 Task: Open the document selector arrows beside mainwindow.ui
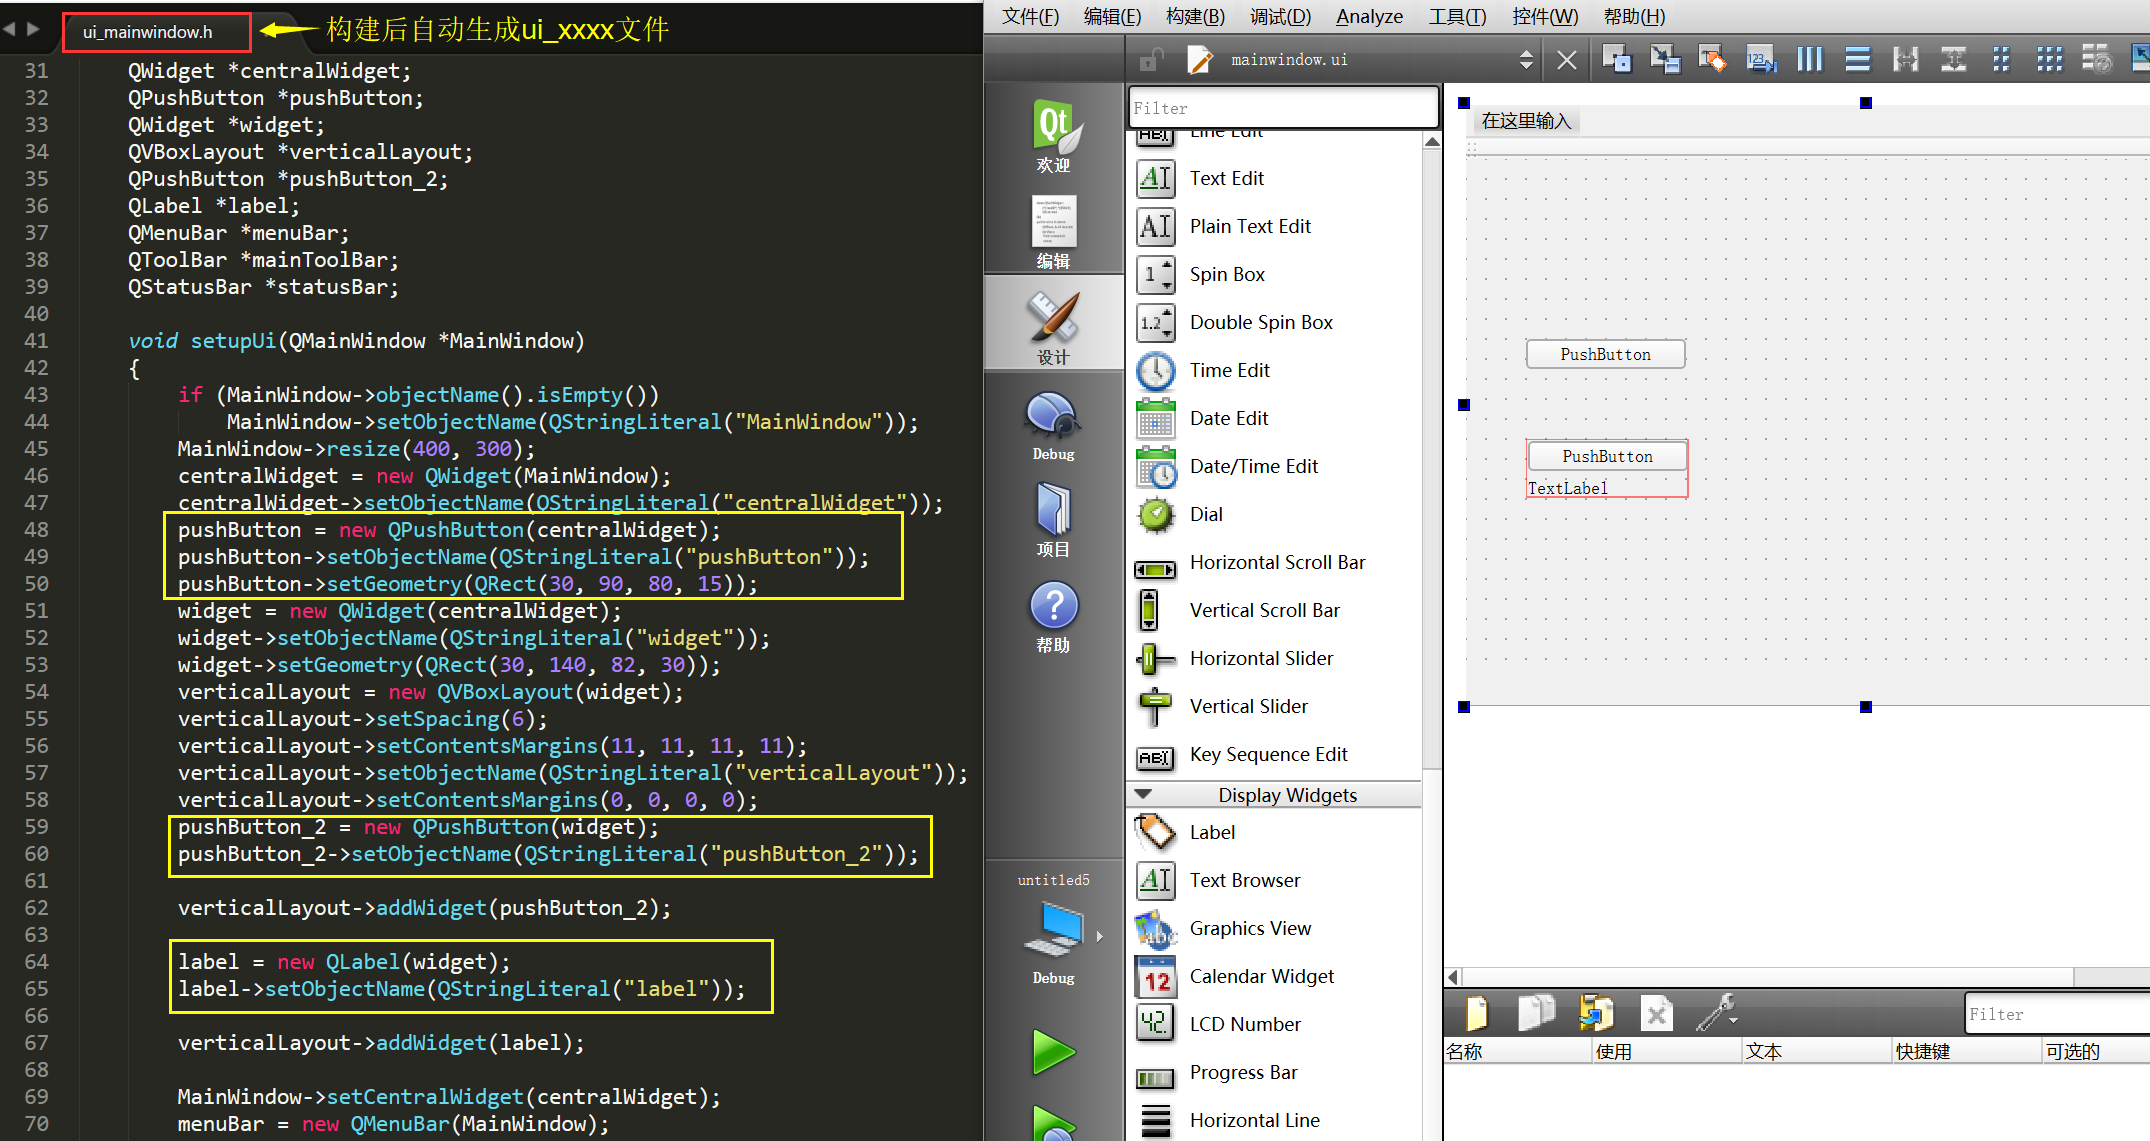pos(1527,59)
